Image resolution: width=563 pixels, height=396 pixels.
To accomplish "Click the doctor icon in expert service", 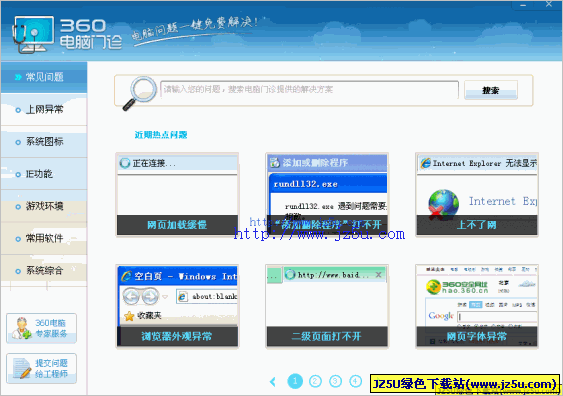I will click(x=21, y=328).
